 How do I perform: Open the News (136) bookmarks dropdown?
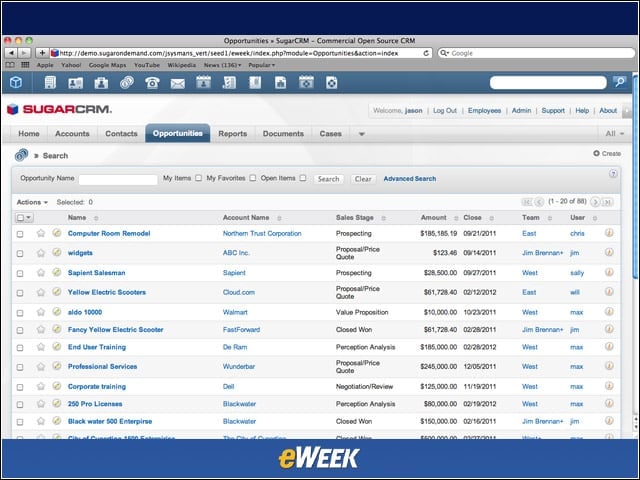[222, 65]
